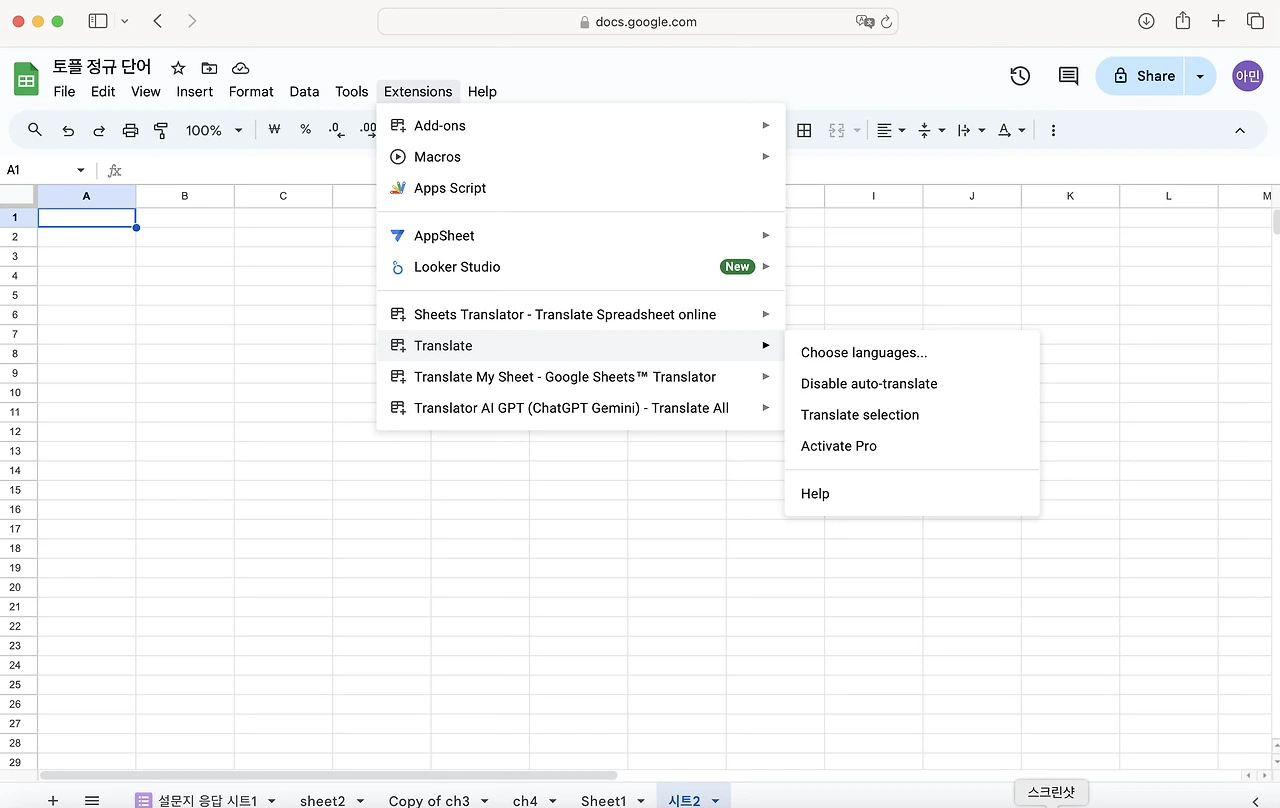Click the Safari sidebar toggle icon
The height and width of the screenshot is (808, 1280).
coord(98,21)
